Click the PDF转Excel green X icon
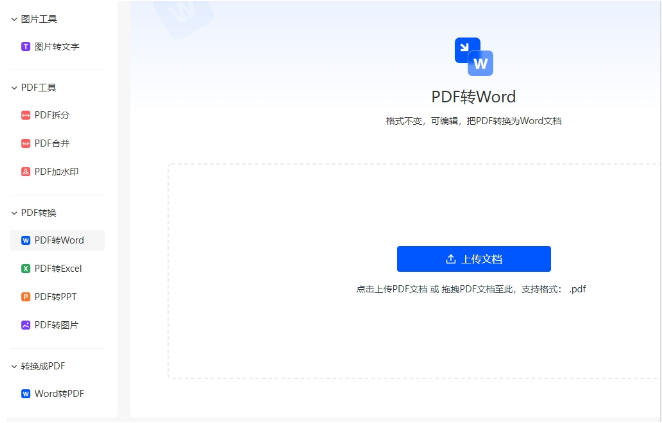This screenshot has width=662, height=423. tap(26, 268)
